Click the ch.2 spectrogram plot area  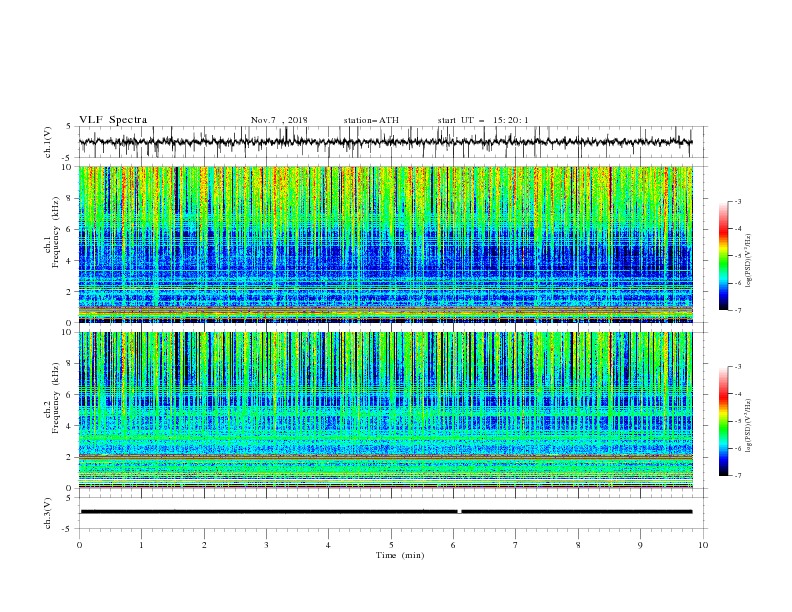385,410
